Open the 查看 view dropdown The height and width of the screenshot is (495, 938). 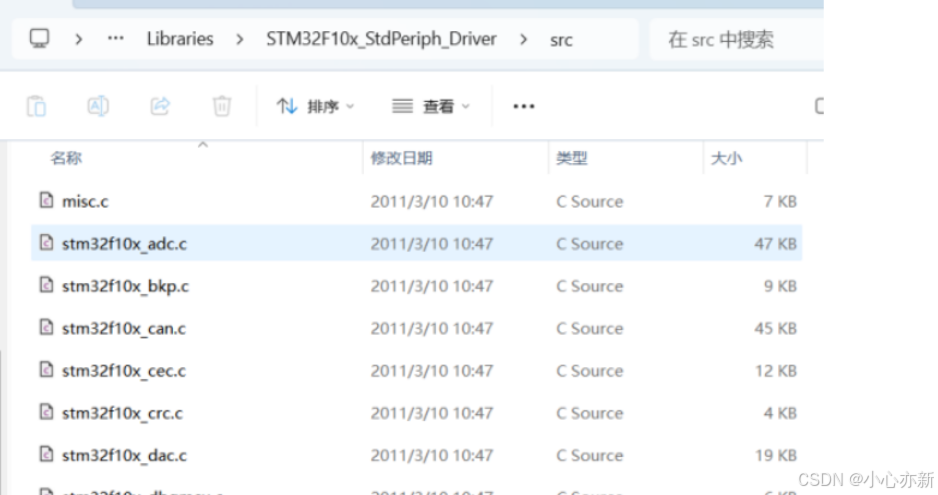coord(431,107)
